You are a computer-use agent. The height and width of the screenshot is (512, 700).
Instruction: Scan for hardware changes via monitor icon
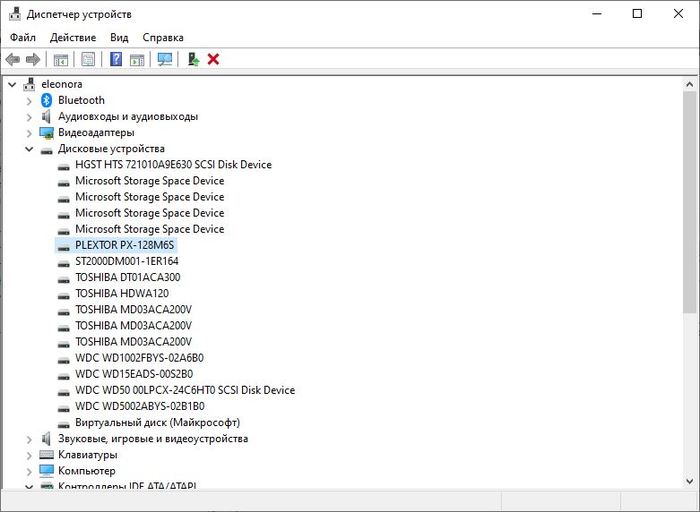pos(165,60)
